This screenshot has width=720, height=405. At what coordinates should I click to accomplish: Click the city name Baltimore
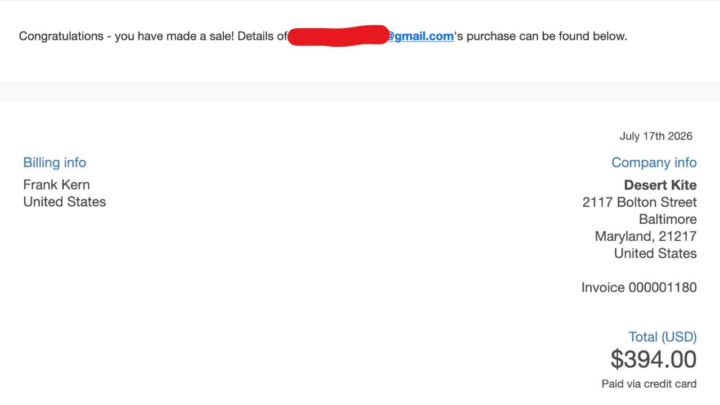click(x=668, y=219)
